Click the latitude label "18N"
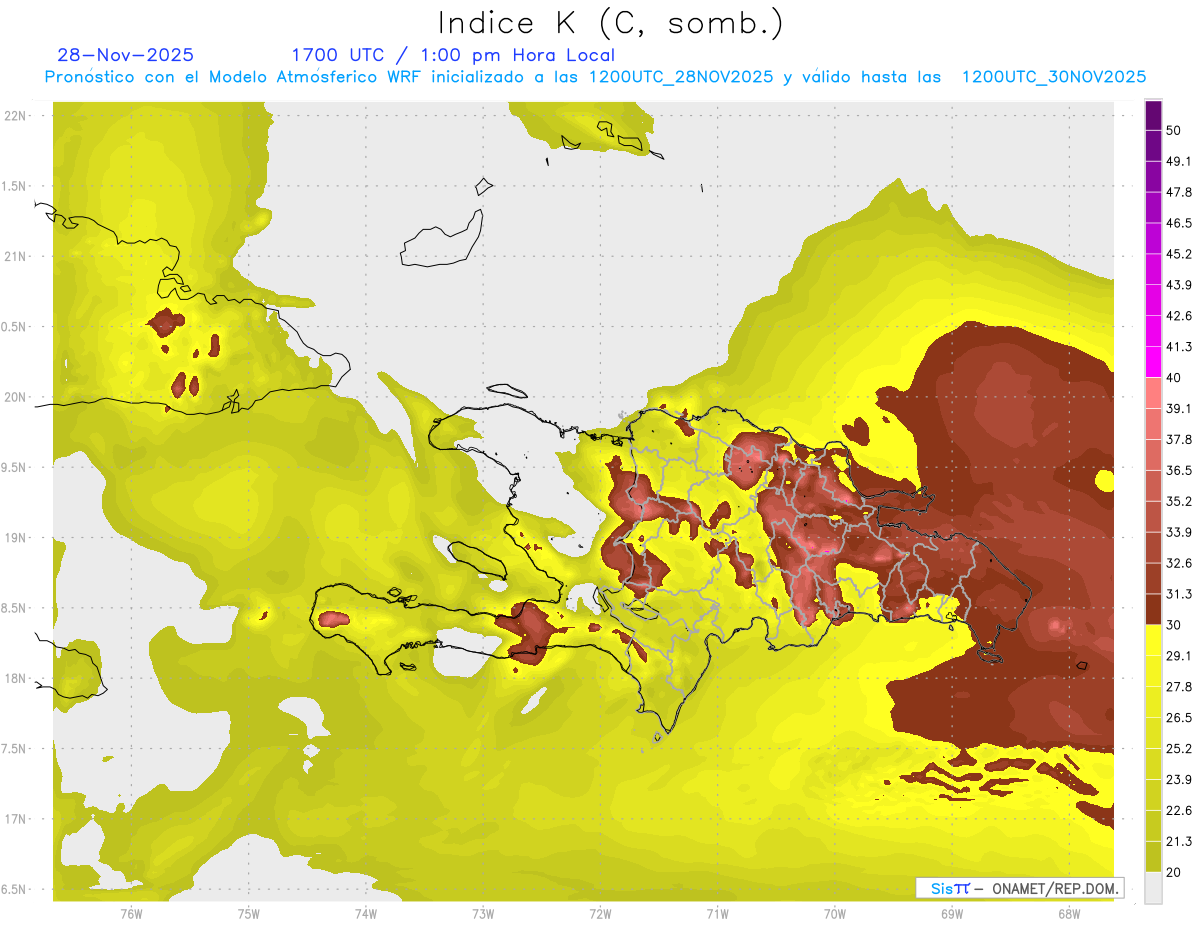 coord(16,679)
